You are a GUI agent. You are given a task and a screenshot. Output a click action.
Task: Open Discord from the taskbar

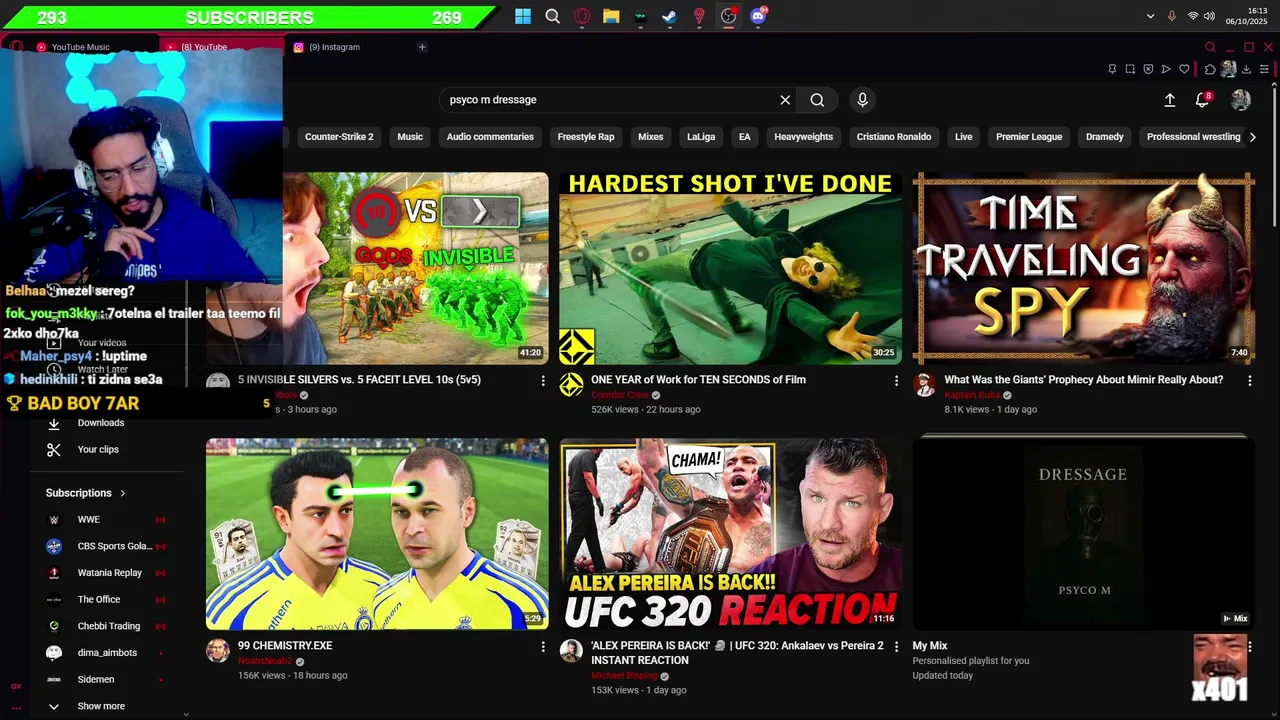pos(758,16)
